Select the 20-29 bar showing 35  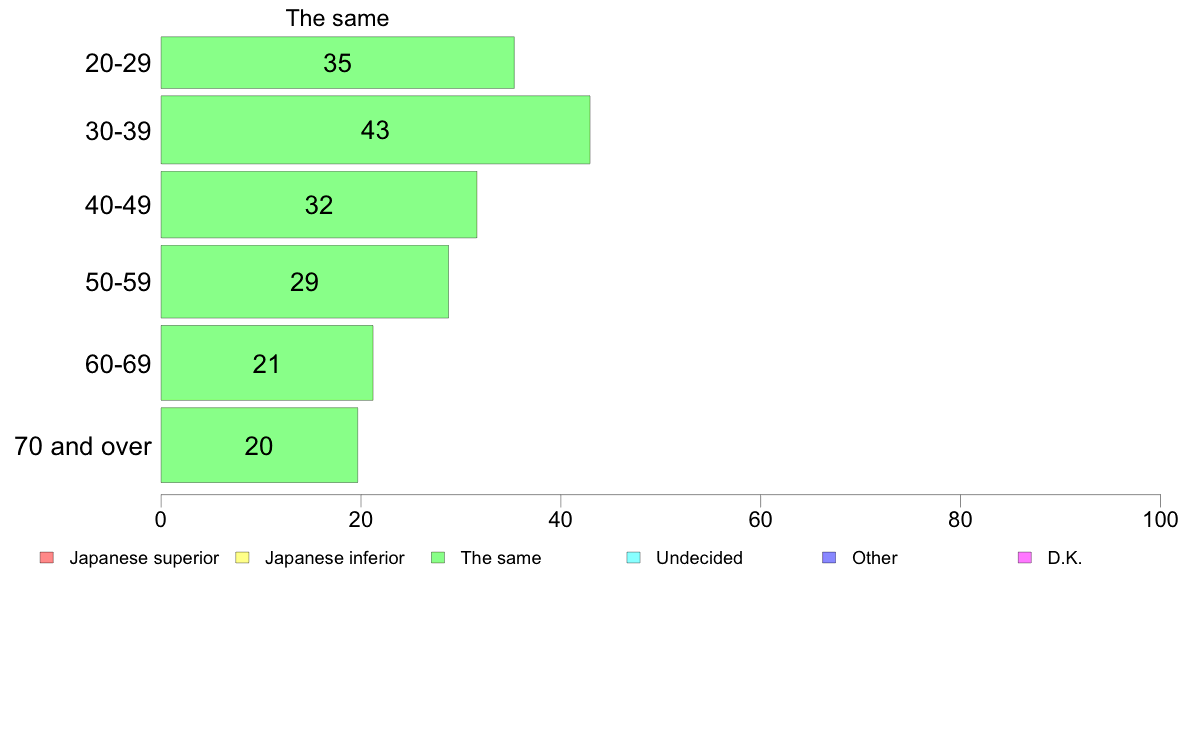click(x=337, y=63)
